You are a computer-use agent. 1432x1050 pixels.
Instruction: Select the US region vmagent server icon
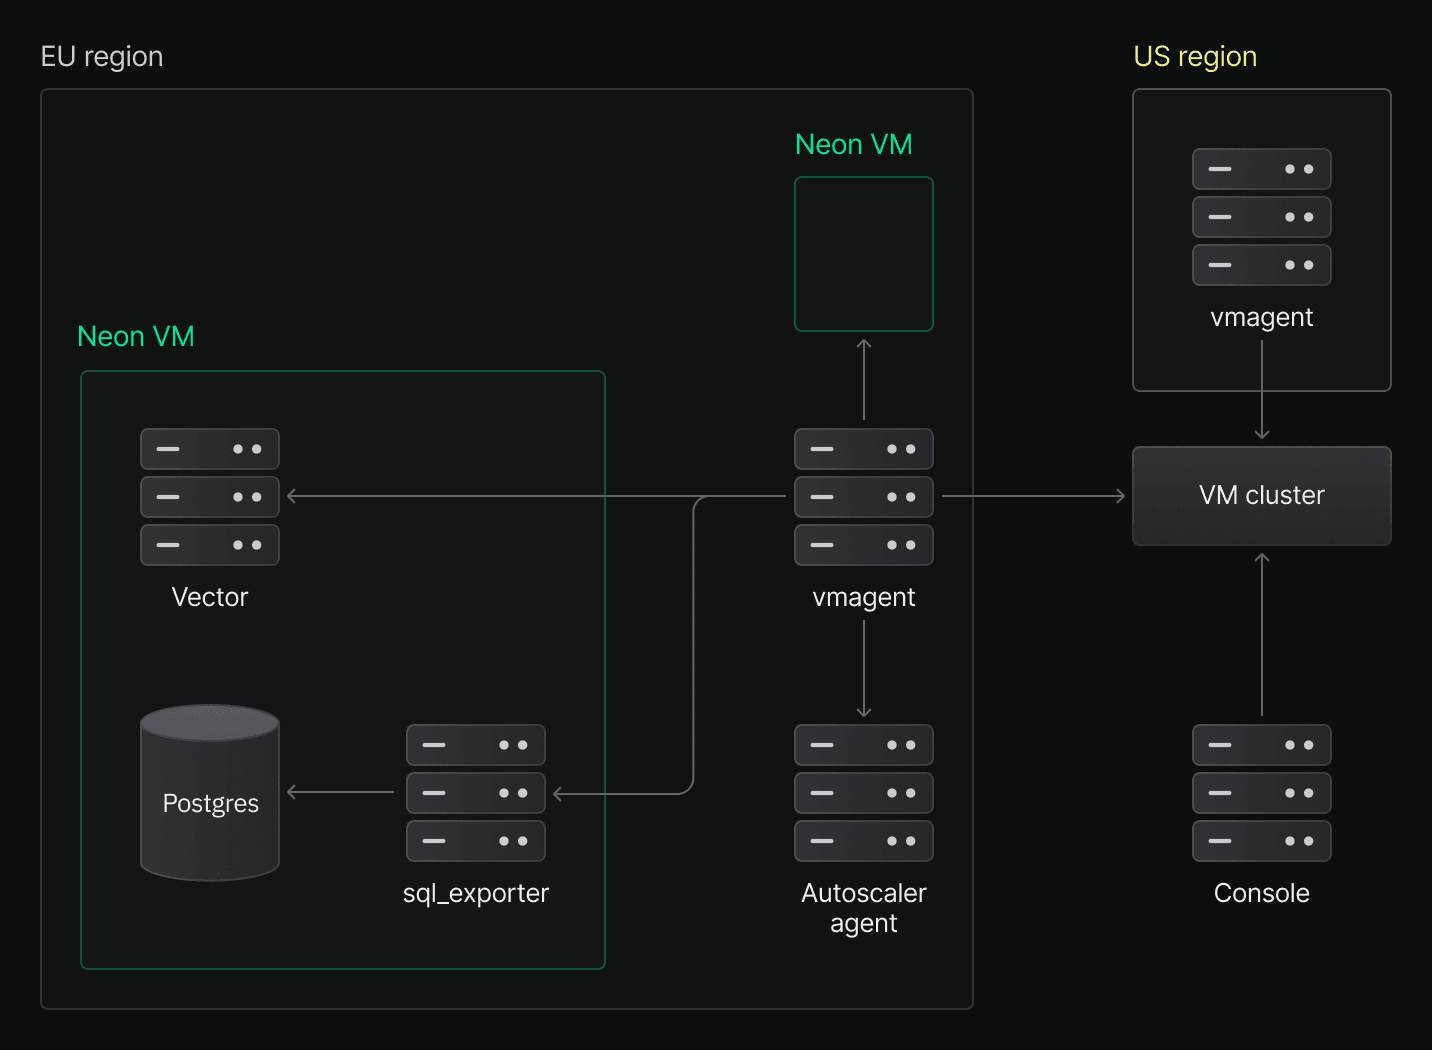coord(1261,217)
